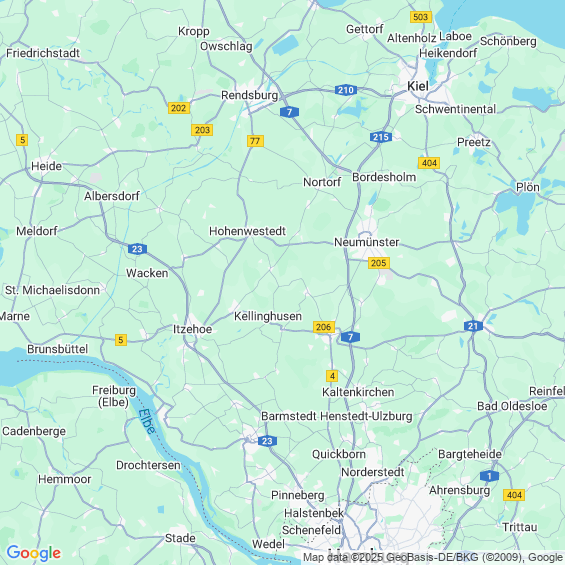Click the 1 highway shield near Ahrensburg
565x565 pixels.
(489, 476)
